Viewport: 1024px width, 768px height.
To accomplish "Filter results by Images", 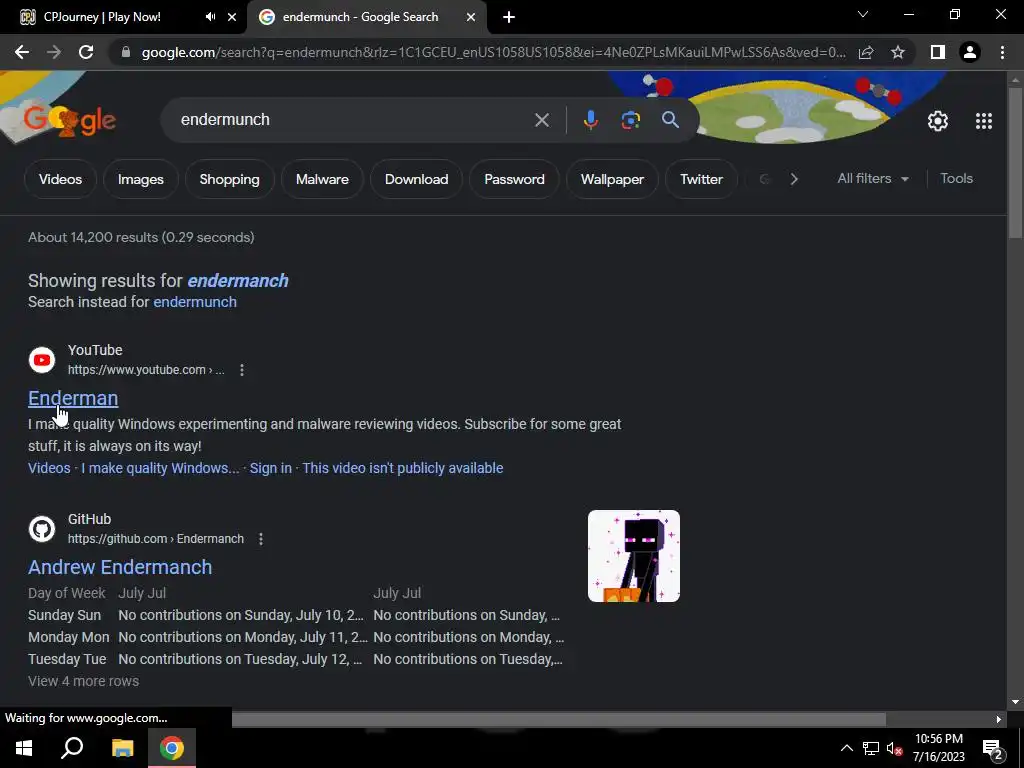I will [140, 179].
